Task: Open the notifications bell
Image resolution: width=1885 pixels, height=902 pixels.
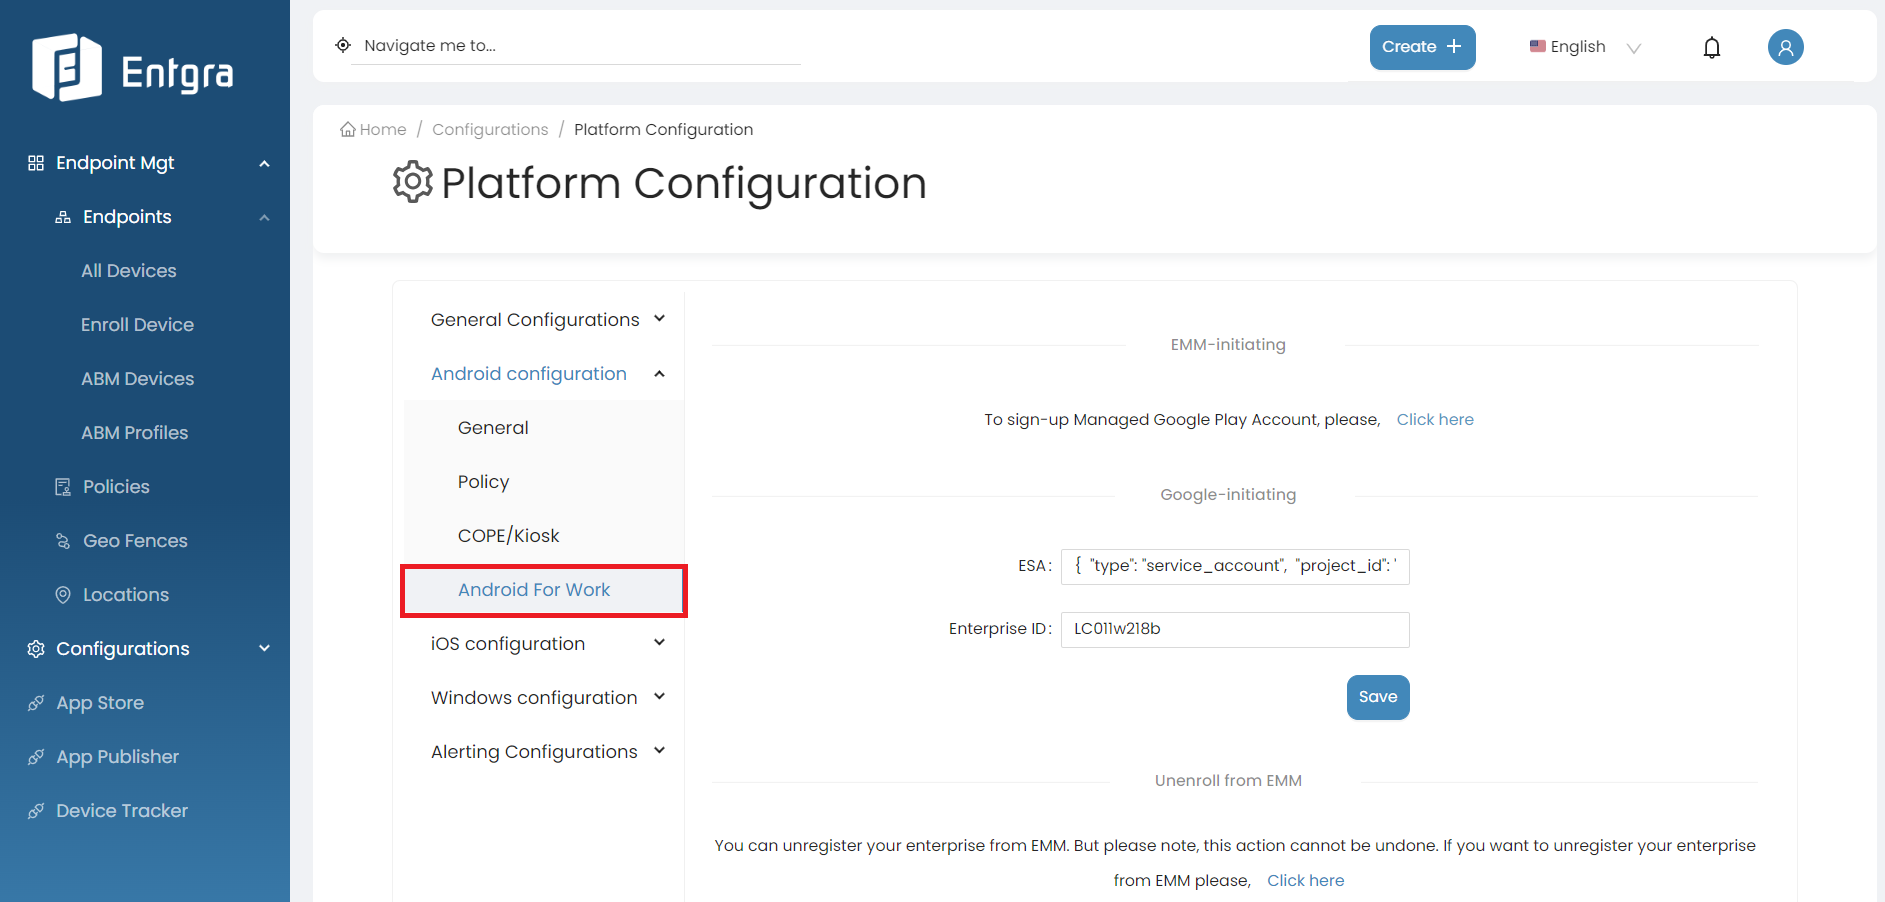Action: [x=1712, y=47]
